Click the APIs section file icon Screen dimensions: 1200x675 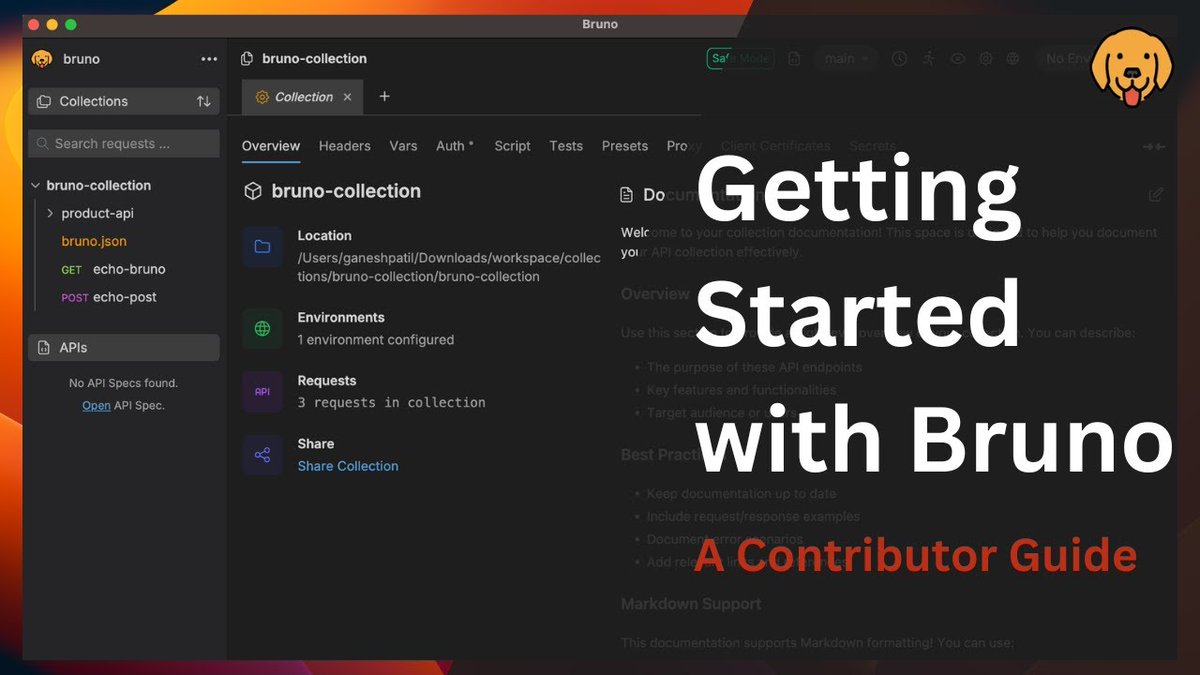(x=44, y=348)
